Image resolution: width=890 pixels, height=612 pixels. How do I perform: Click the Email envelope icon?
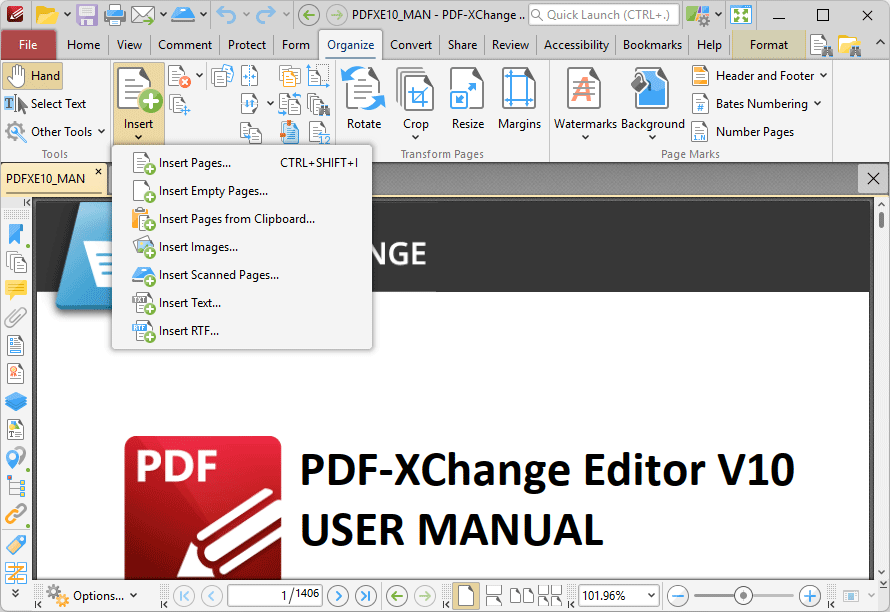point(142,15)
